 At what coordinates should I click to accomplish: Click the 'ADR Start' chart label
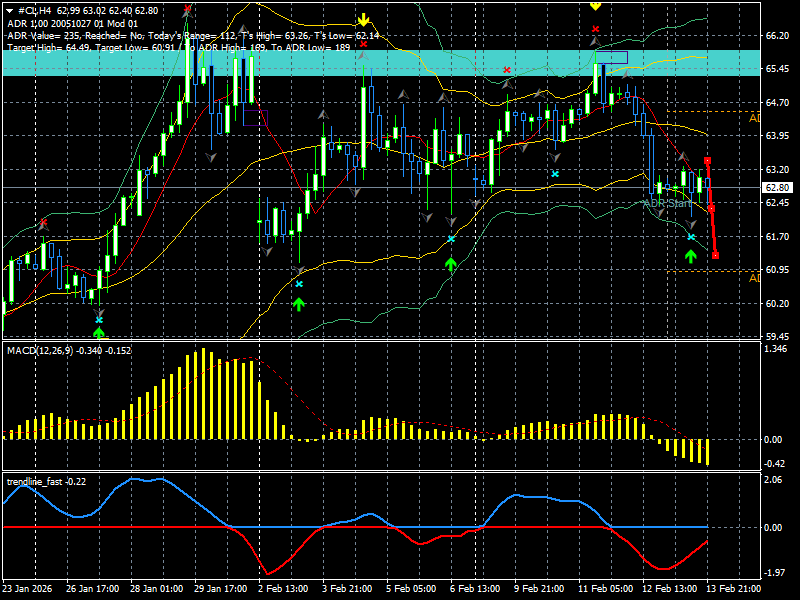[x=667, y=204]
